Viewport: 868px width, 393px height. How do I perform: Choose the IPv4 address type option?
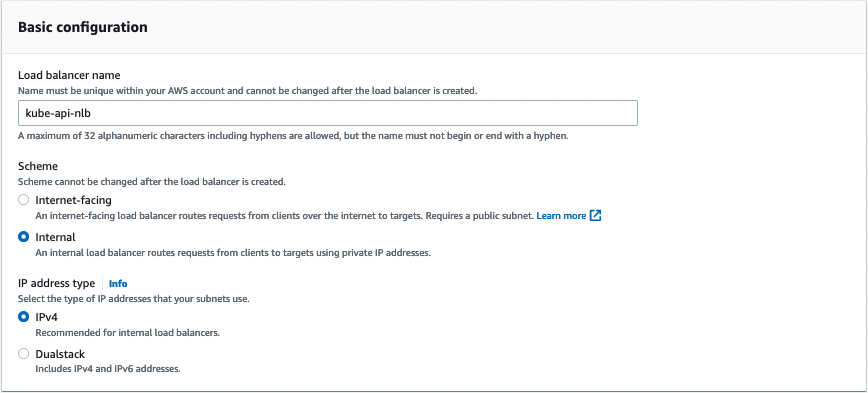click(x=24, y=317)
